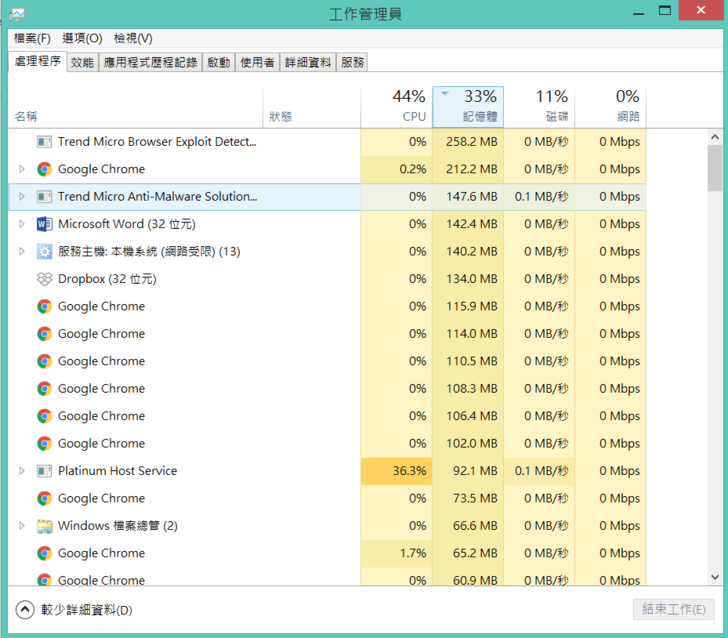728x638 pixels.
Task: Sort processes by CPU column header
Action: click(x=396, y=106)
